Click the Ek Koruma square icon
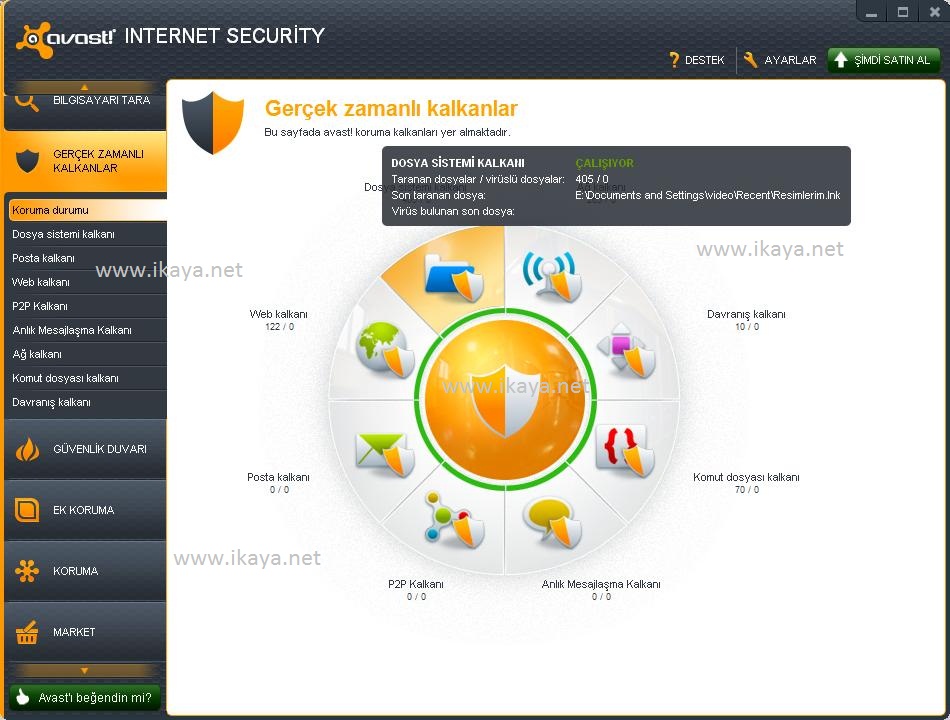The image size is (950, 720). pyautogui.click(x=27, y=510)
